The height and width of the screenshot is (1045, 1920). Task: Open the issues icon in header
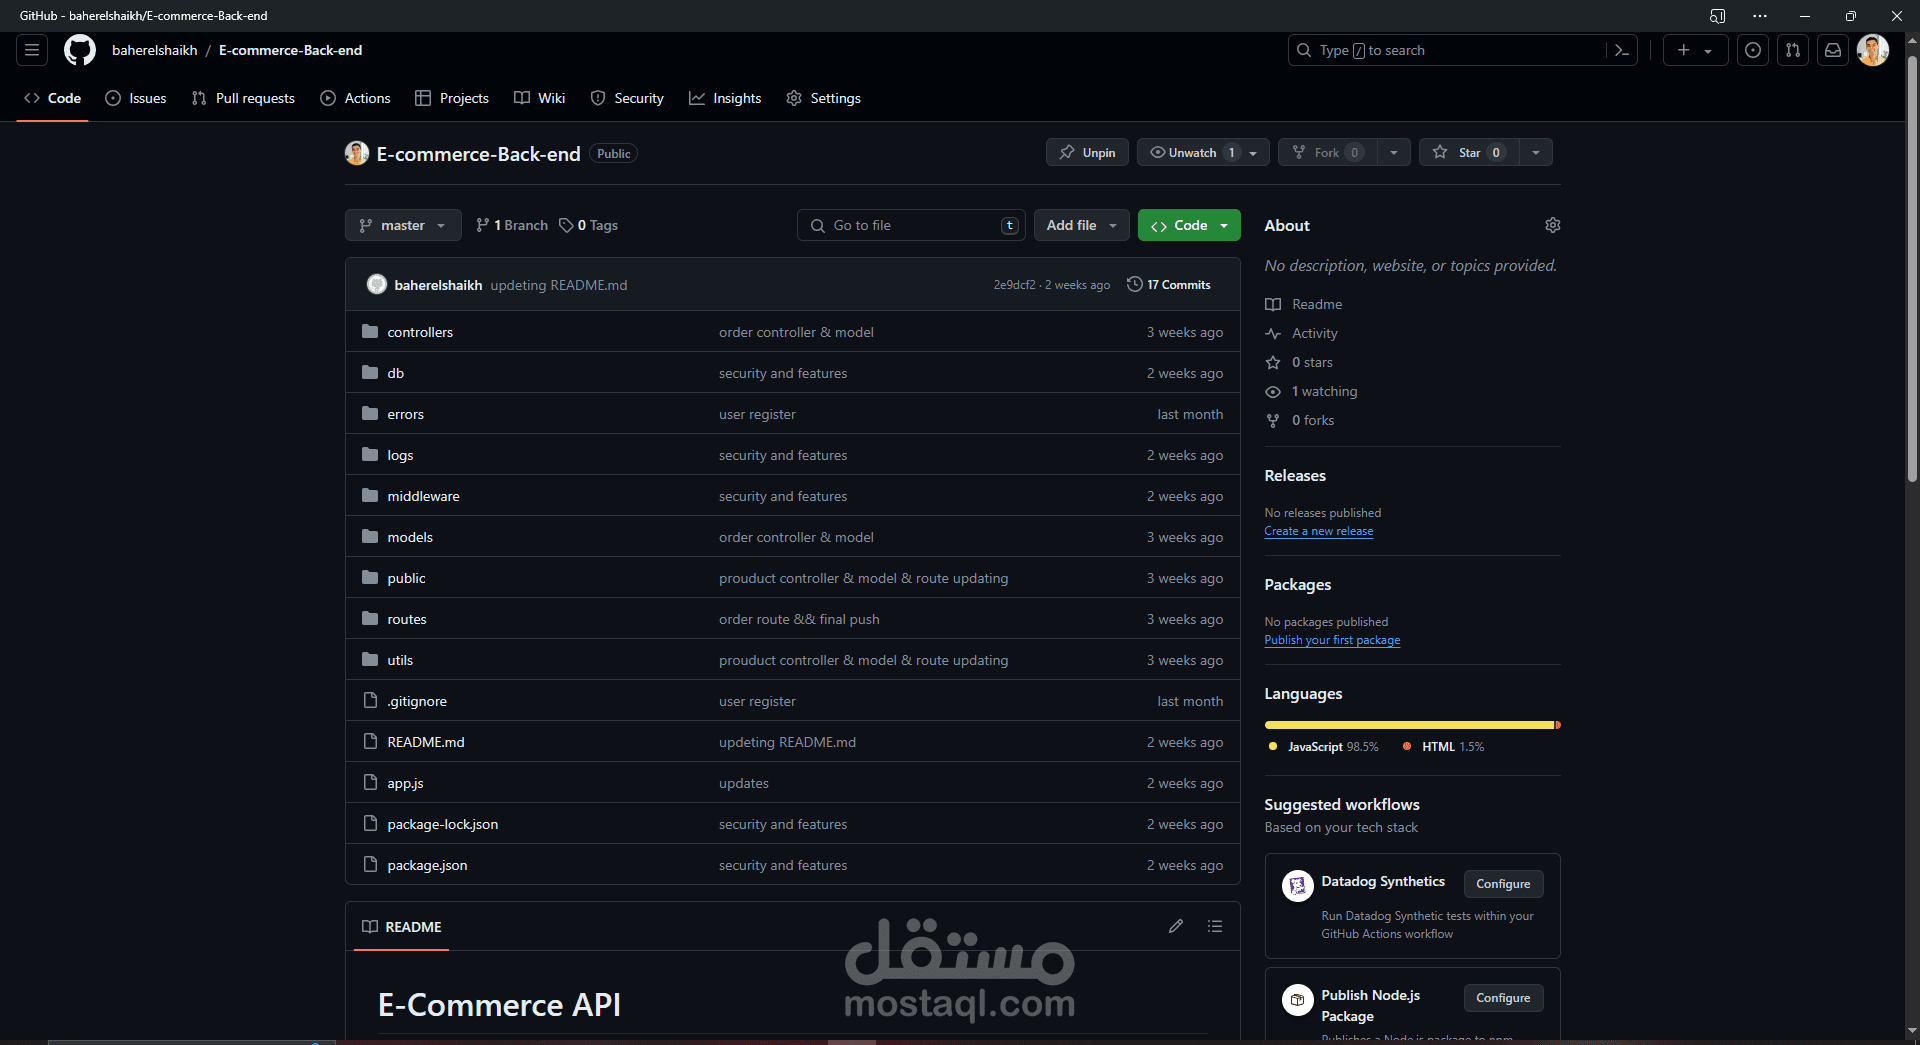click(1753, 50)
